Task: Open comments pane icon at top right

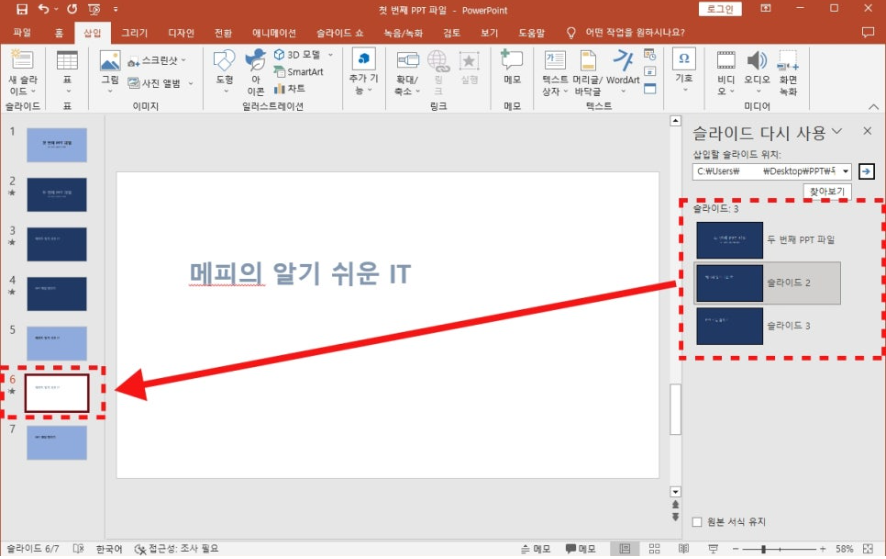Action: click(868, 32)
